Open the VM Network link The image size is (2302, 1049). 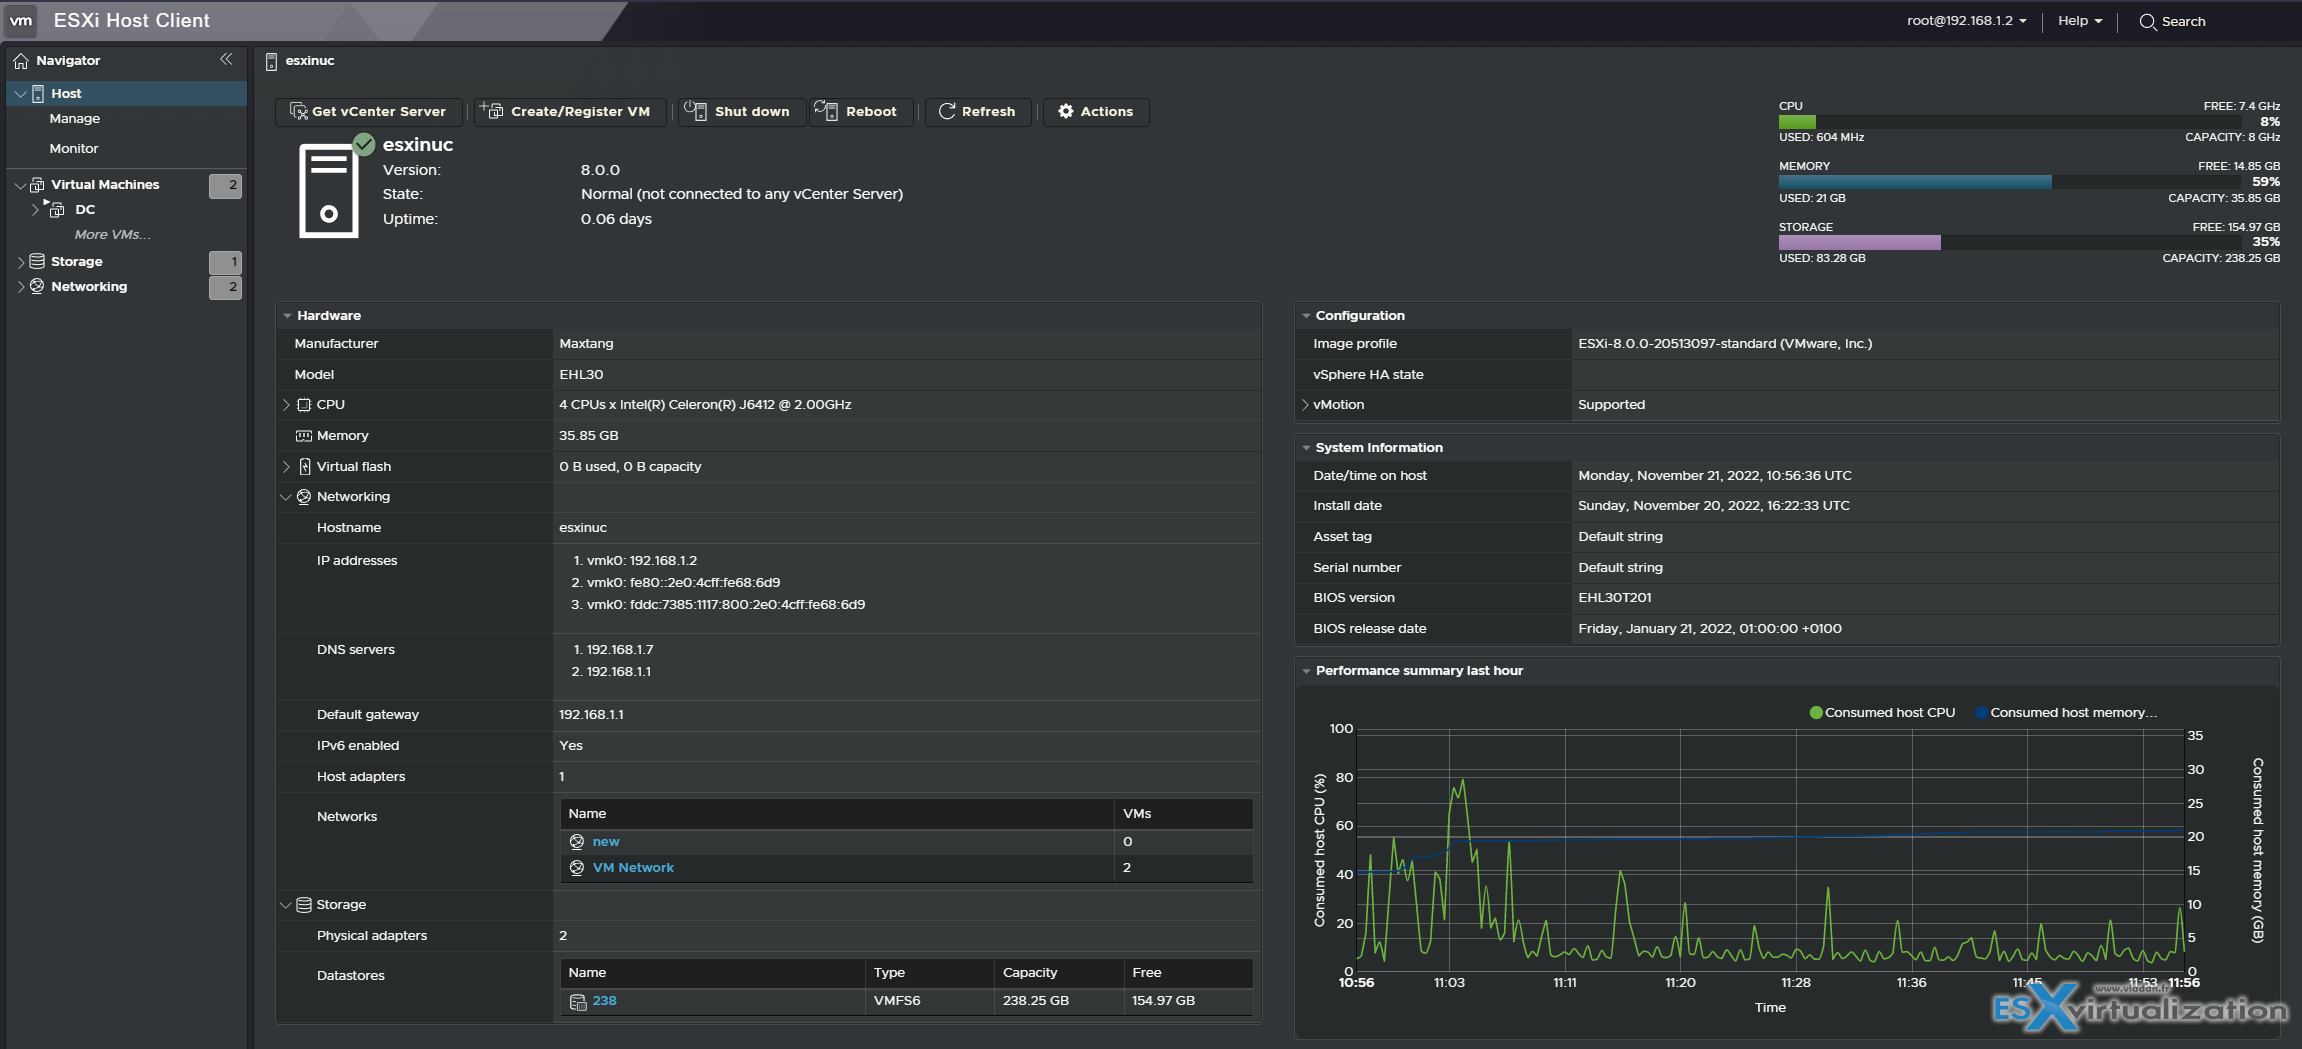(633, 868)
